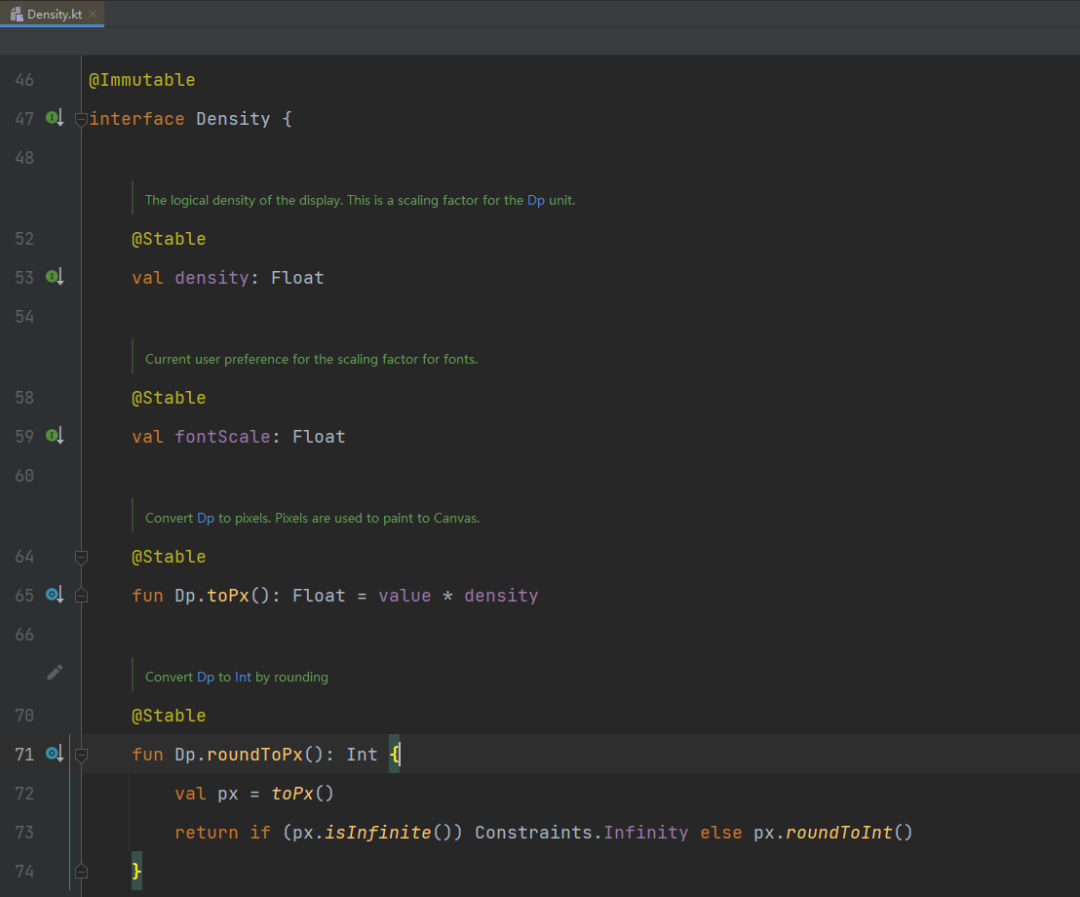1080x897 pixels.
Task: Open Dp link in 'Convert Dp to pixels' comment
Action: (x=205, y=518)
